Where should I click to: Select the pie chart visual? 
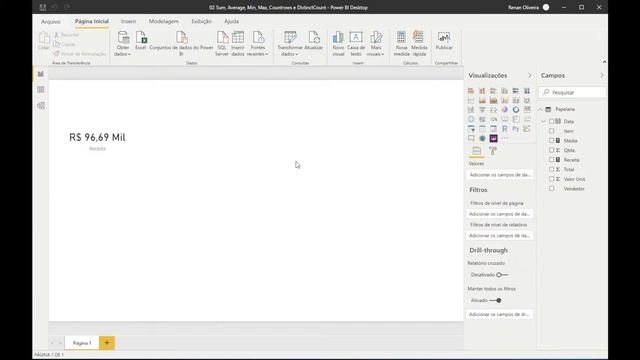504,109
